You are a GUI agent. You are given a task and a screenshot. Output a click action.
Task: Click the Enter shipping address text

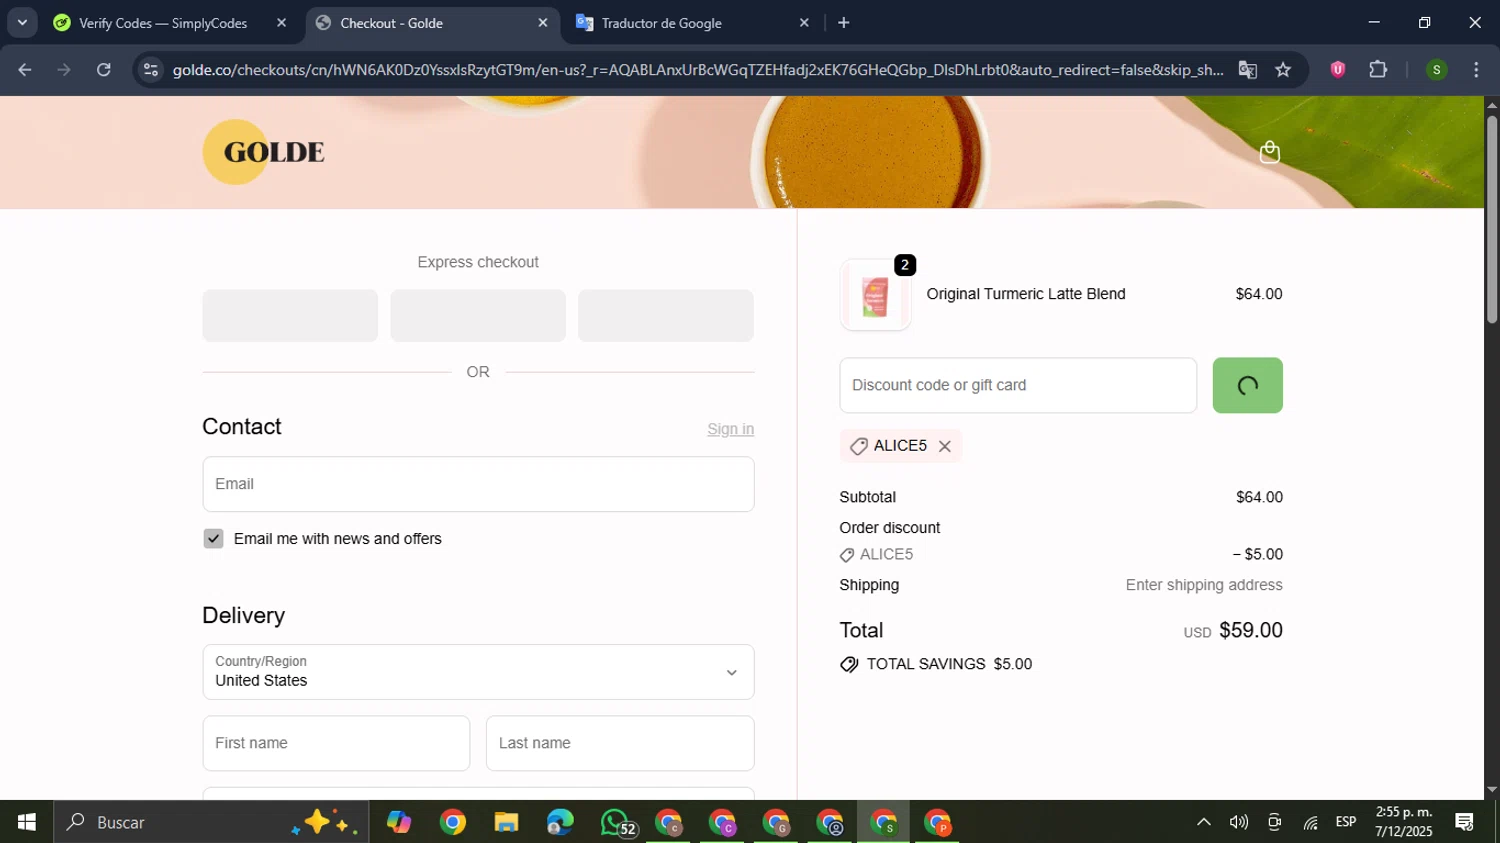(x=1204, y=585)
